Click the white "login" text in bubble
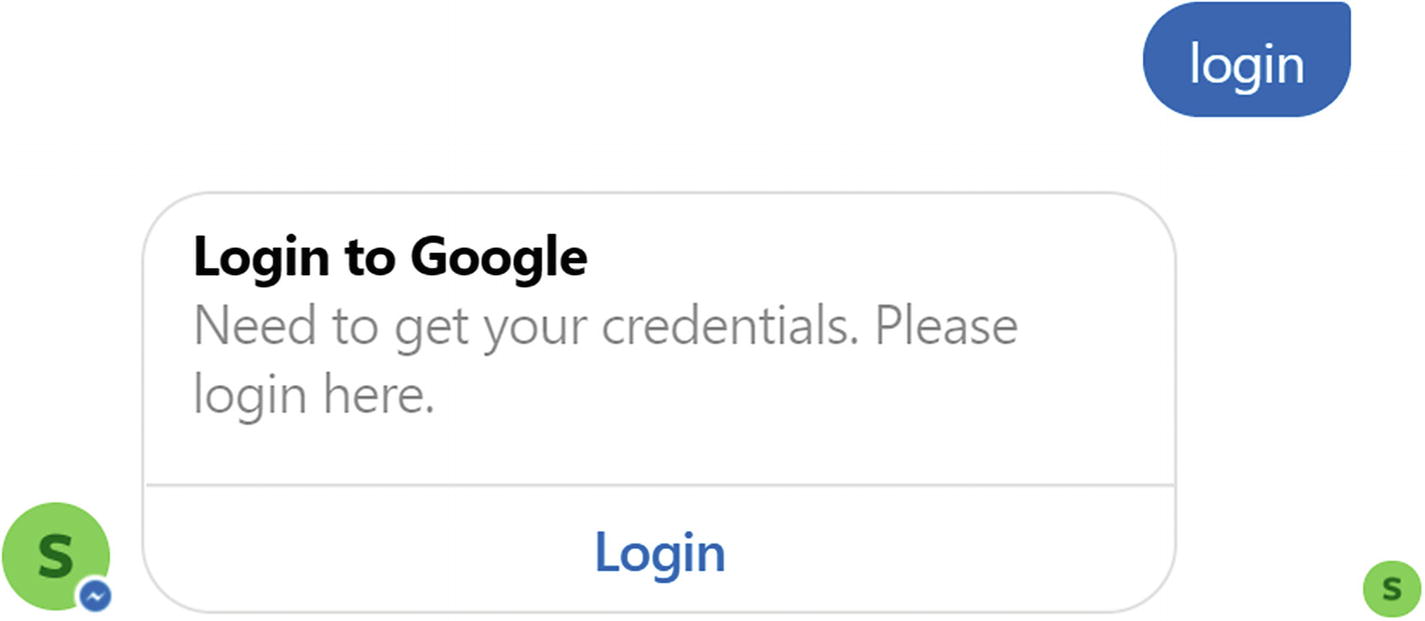 (1246, 64)
